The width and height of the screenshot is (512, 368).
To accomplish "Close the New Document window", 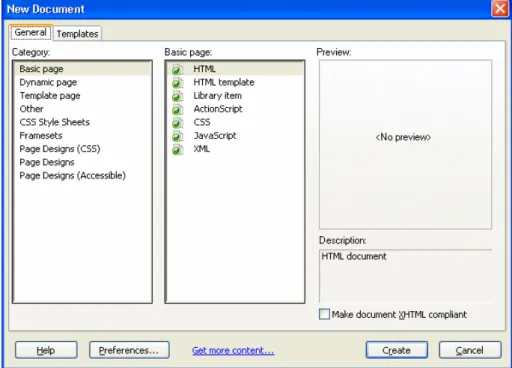I will pyautogui.click(x=500, y=9).
